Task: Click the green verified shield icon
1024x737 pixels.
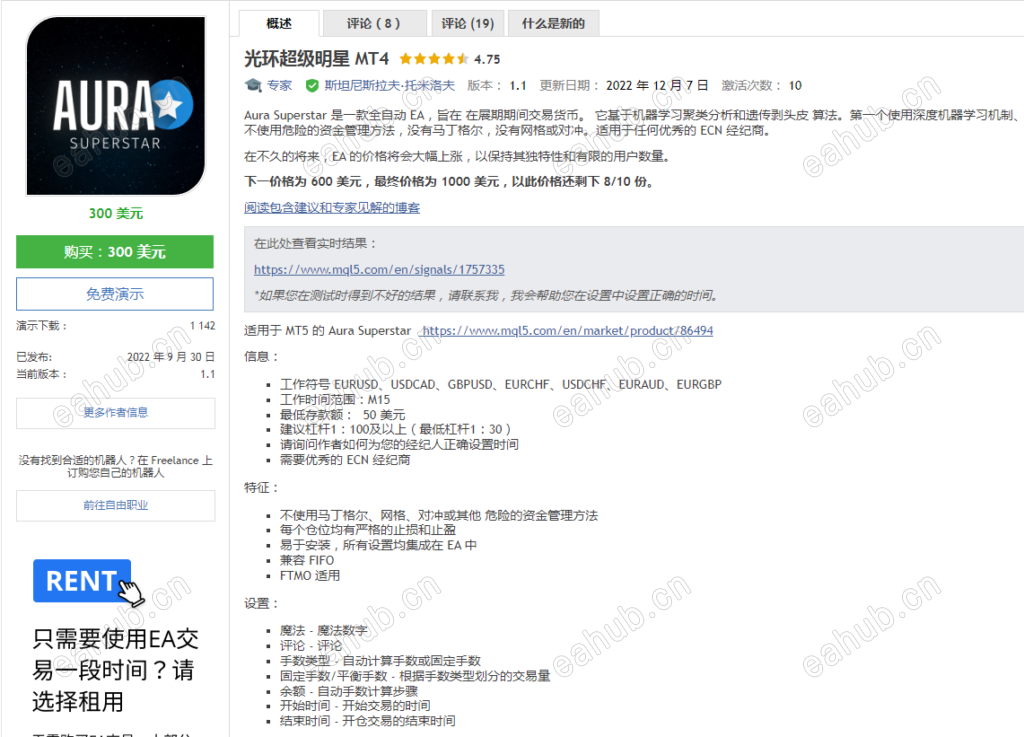Action: point(312,86)
